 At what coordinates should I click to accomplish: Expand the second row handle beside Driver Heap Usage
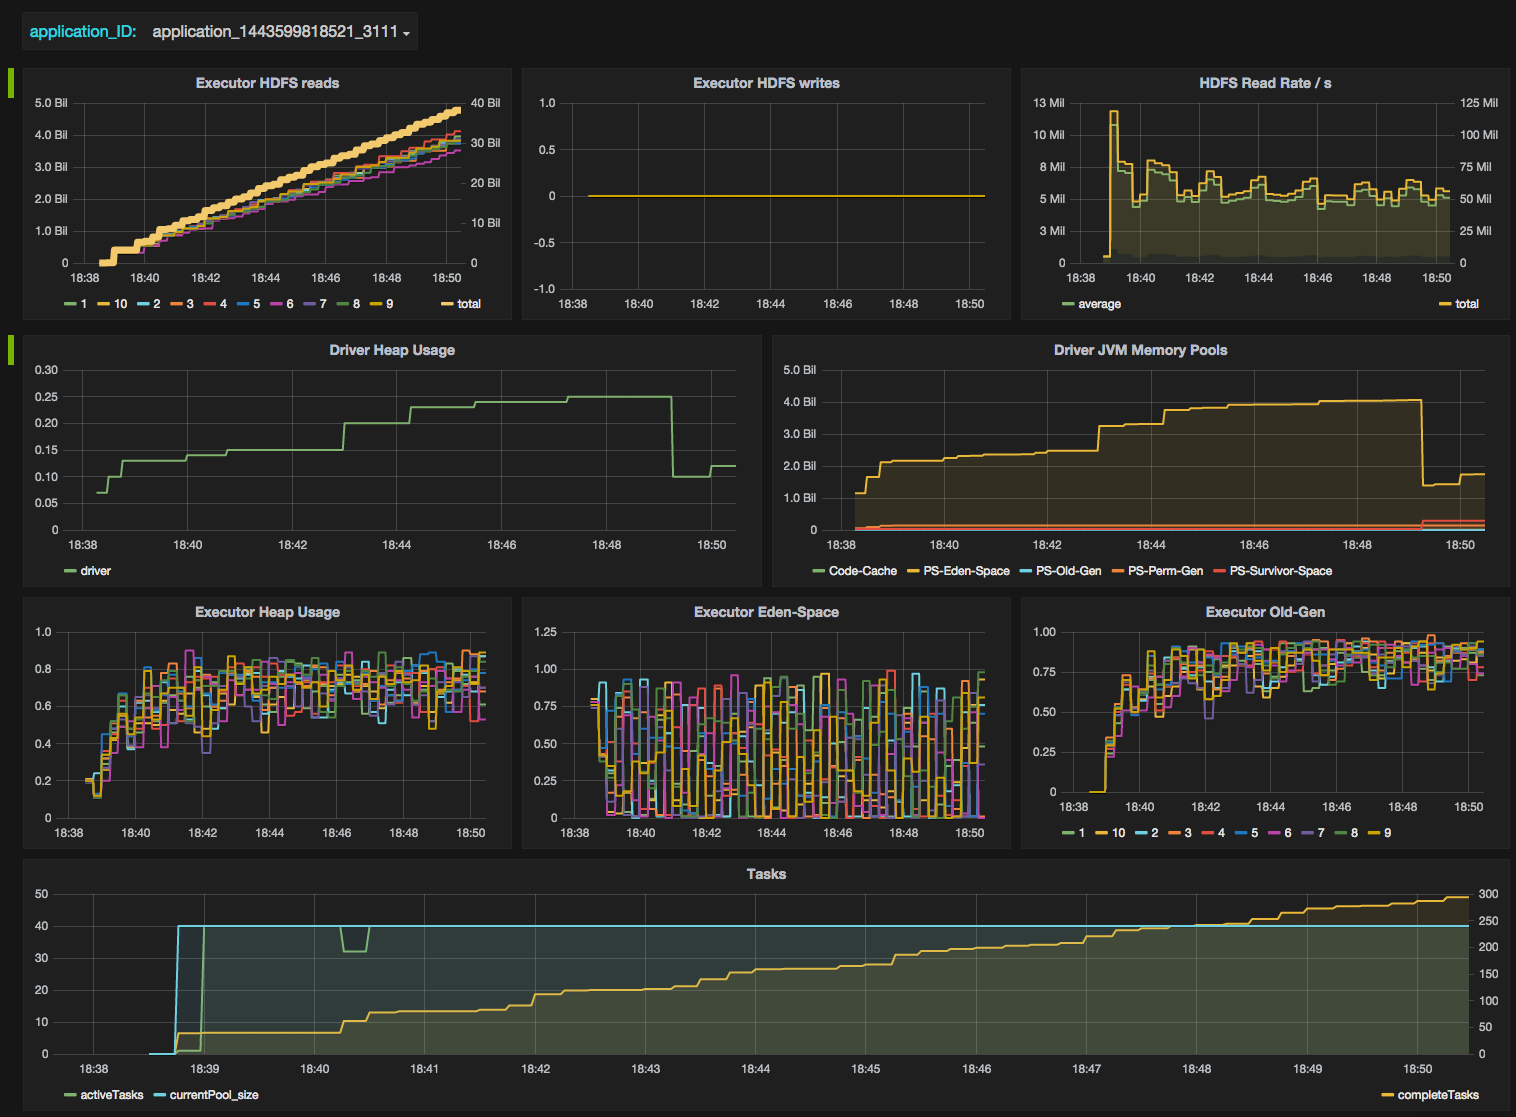[x=11, y=350]
